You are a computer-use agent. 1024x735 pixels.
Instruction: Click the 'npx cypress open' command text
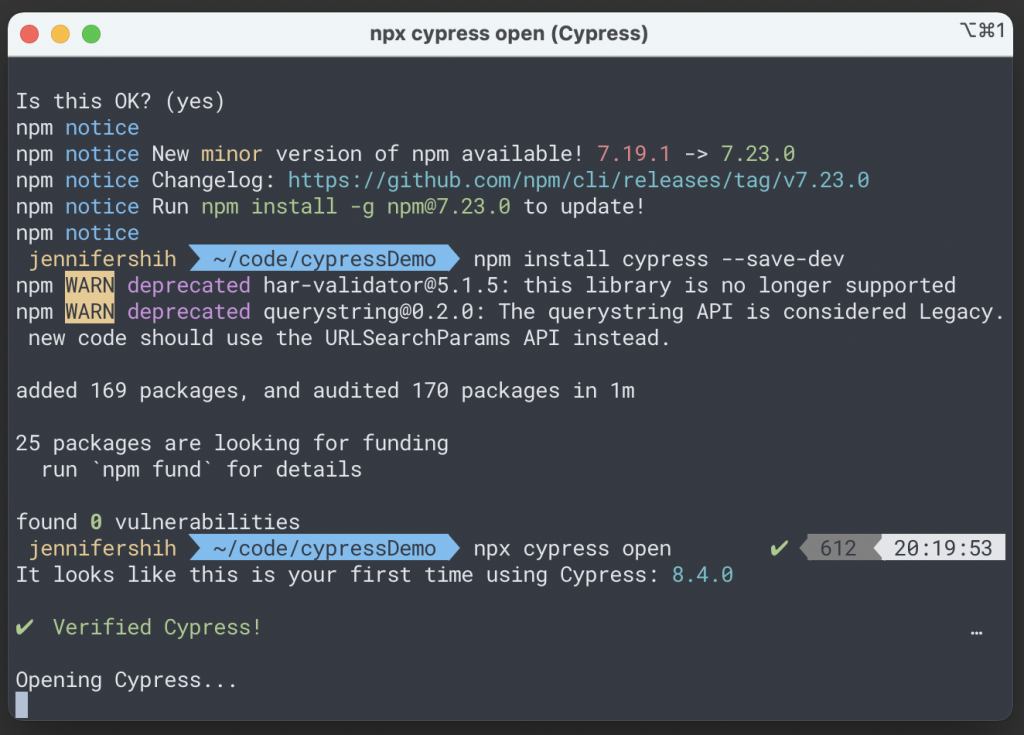tap(572, 549)
